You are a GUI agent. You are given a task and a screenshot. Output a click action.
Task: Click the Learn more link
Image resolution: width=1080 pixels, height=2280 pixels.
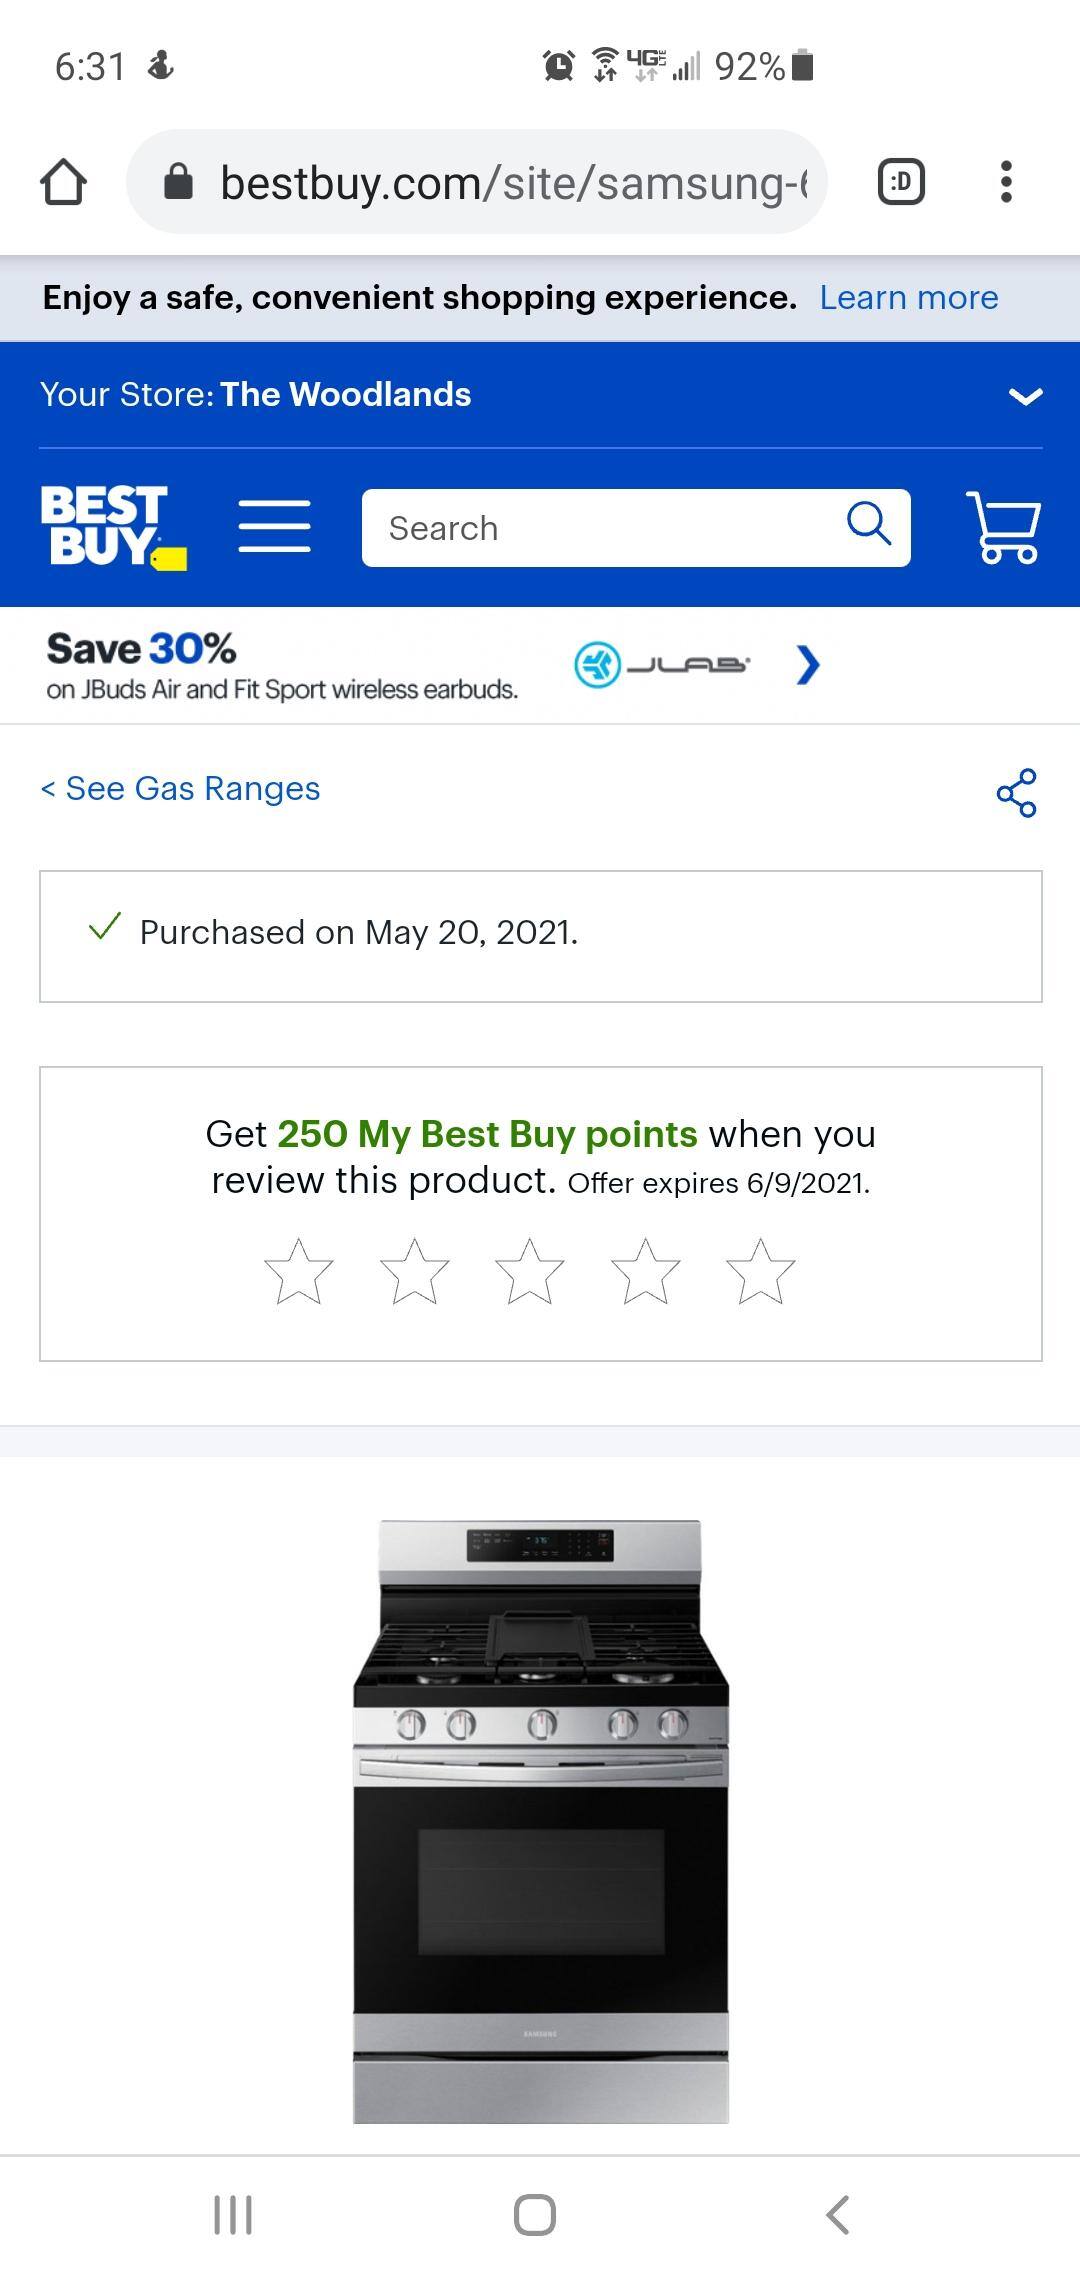point(908,297)
